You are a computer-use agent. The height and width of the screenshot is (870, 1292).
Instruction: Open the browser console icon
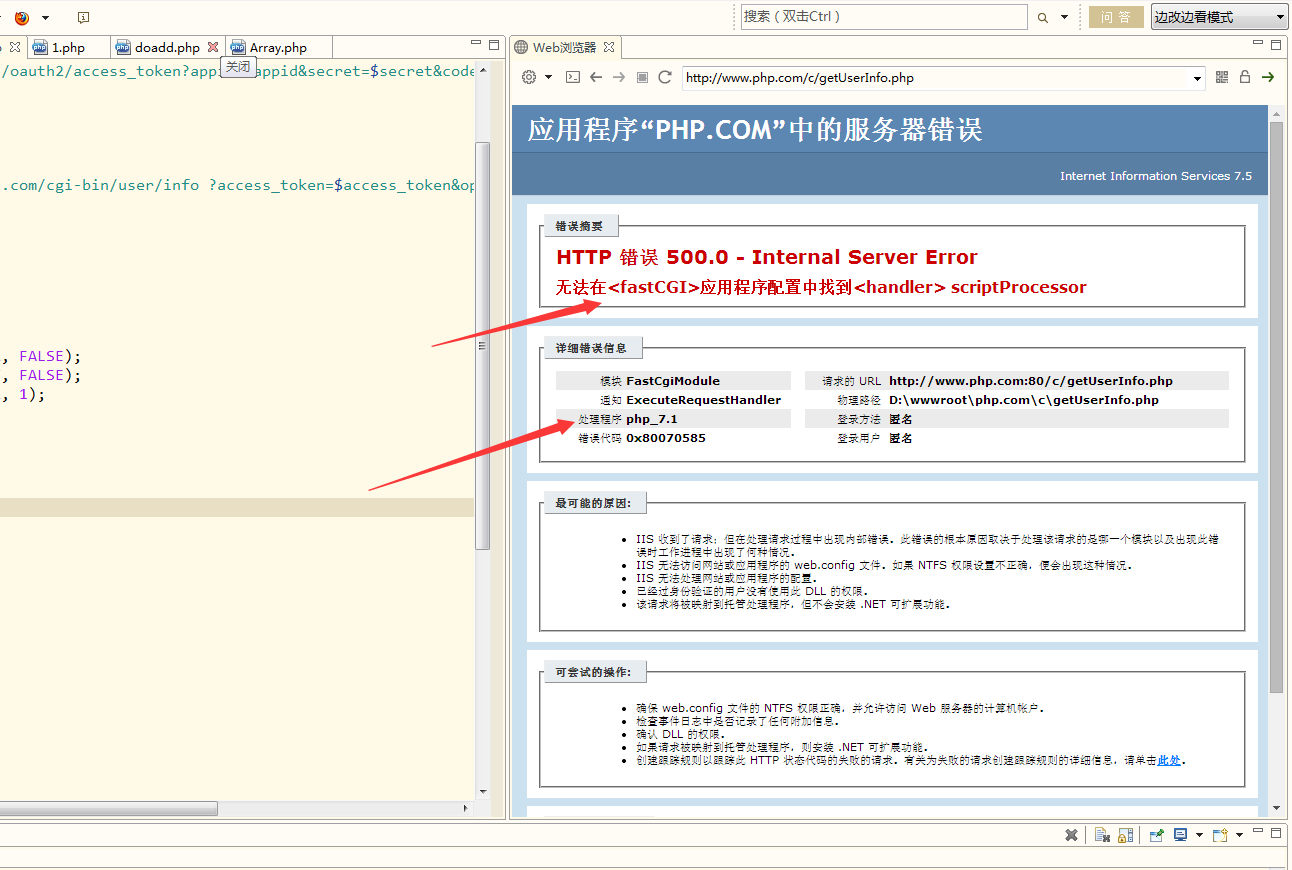pyautogui.click(x=573, y=77)
